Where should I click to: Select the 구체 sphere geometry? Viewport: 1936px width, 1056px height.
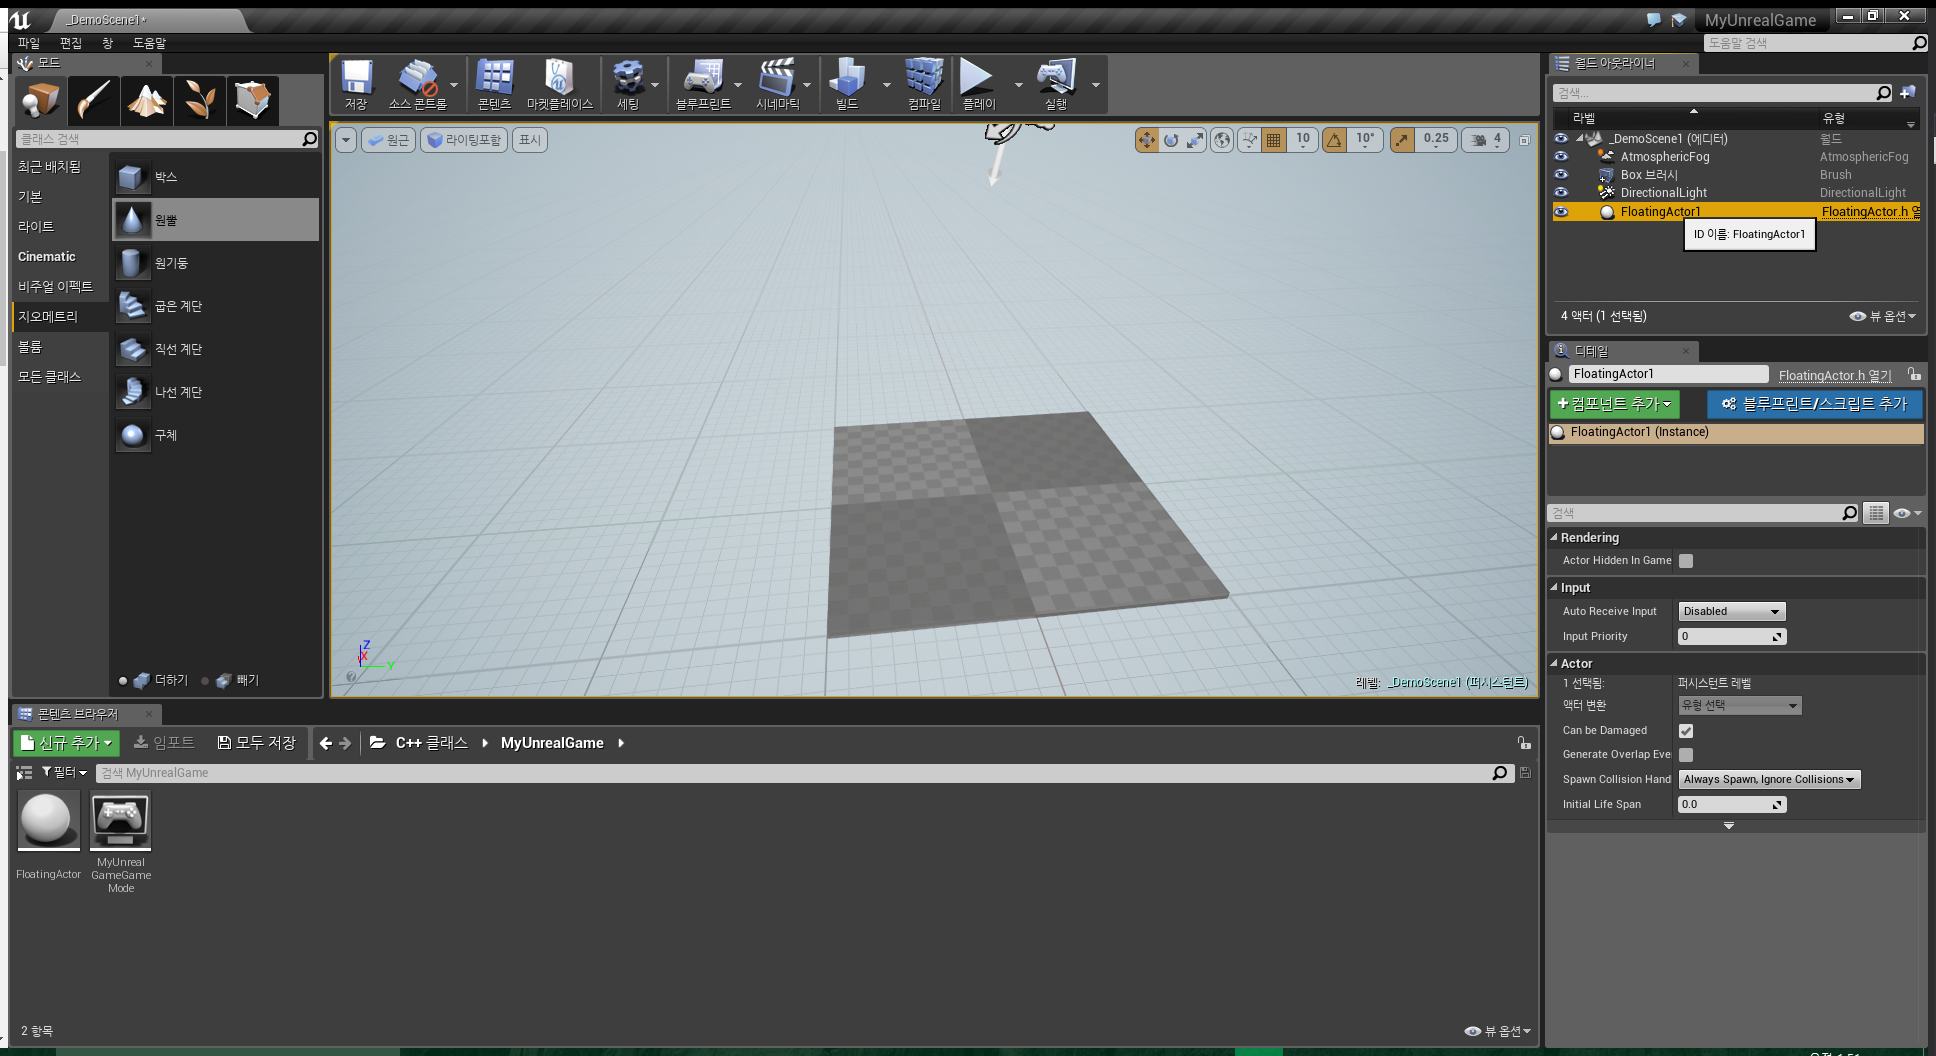[x=215, y=435]
